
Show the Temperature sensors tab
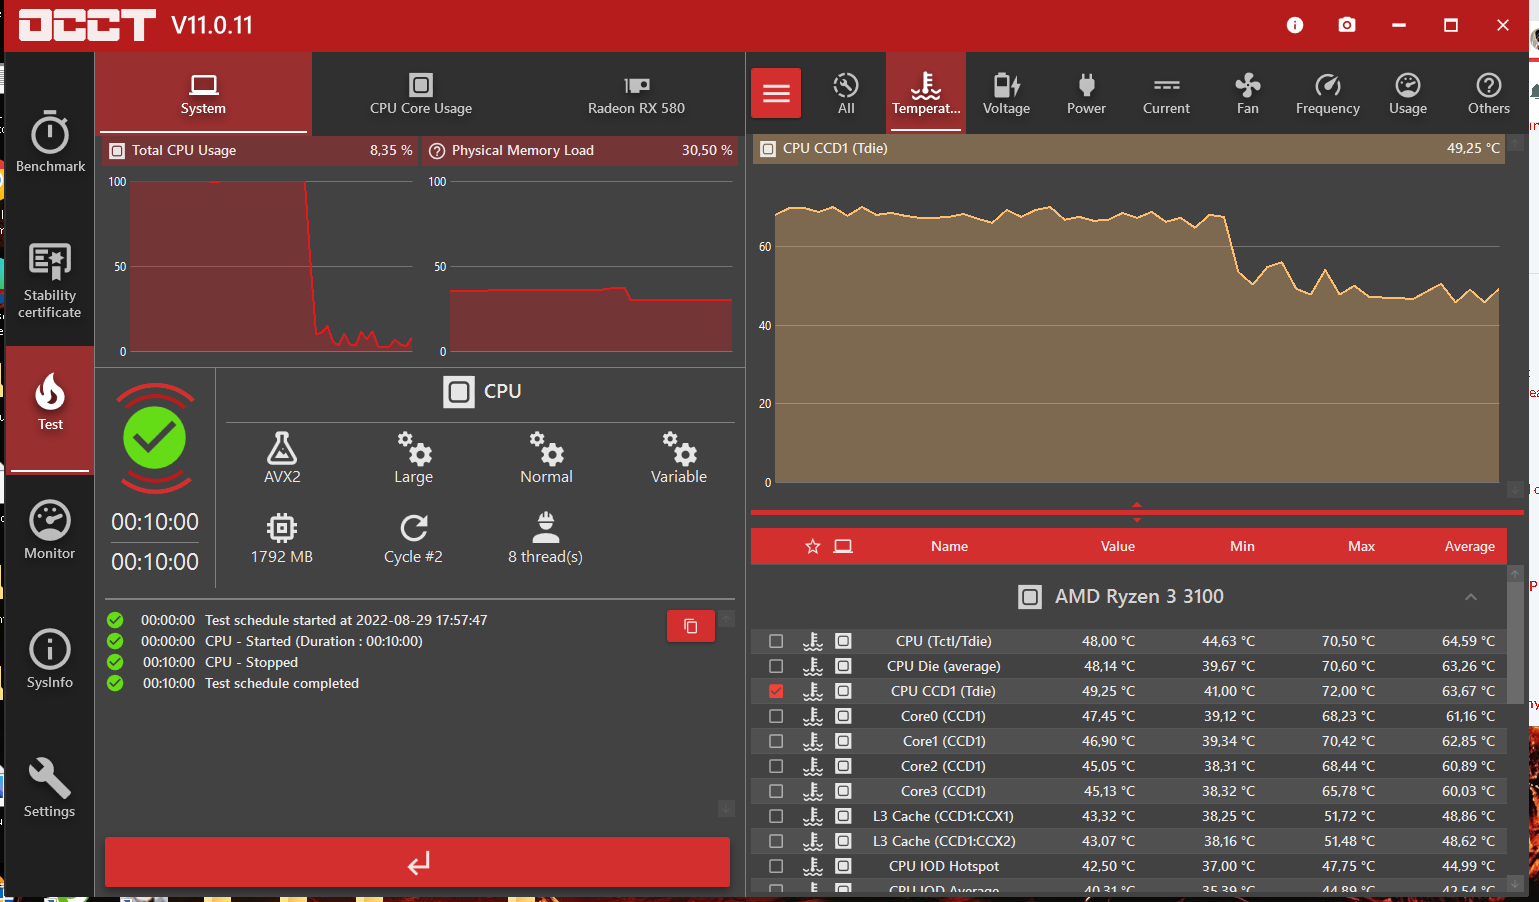[926, 93]
